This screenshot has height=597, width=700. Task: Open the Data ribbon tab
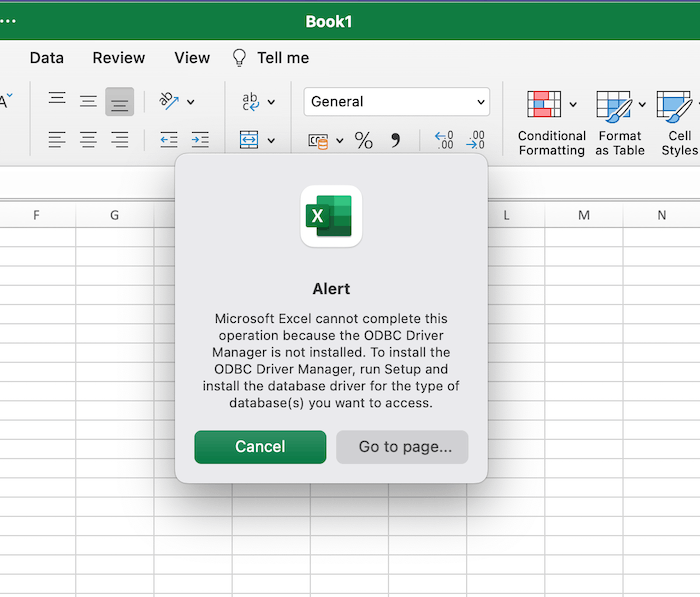click(x=47, y=58)
